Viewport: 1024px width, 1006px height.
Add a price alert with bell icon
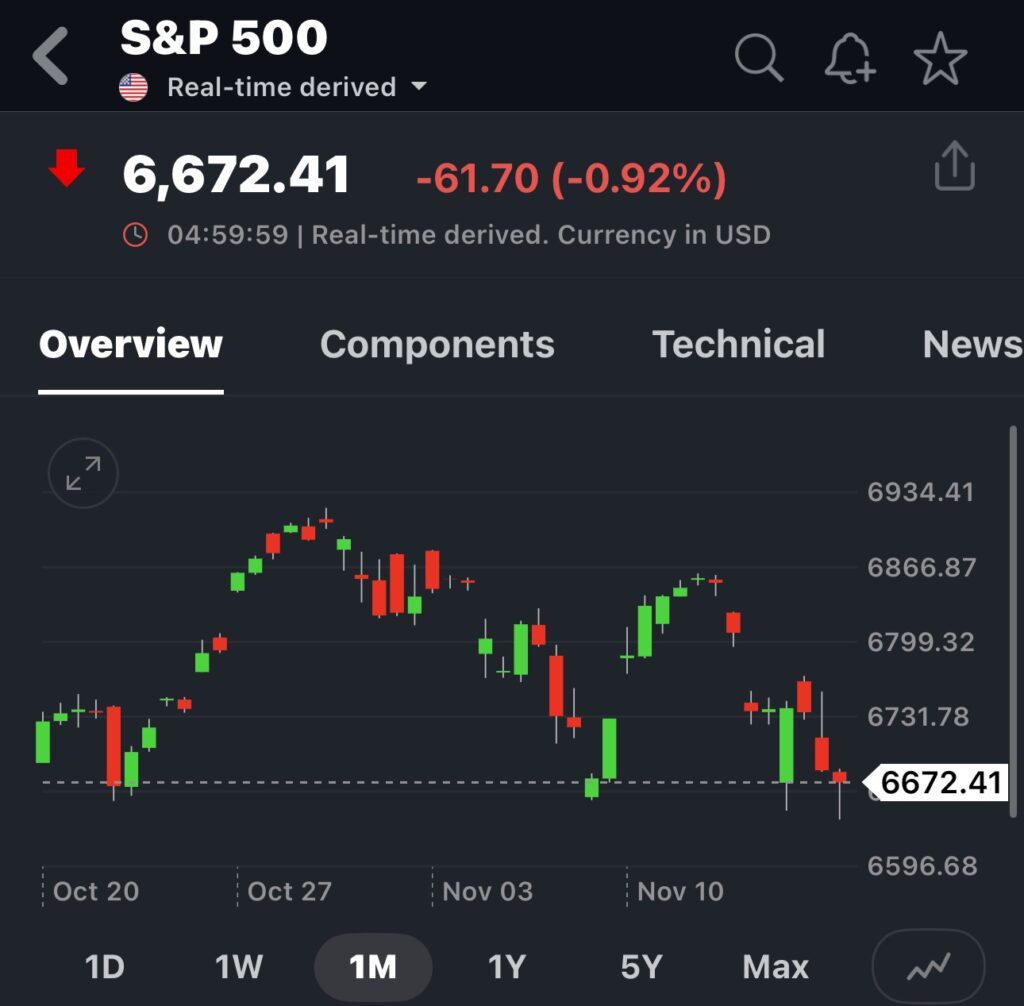click(x=850, y=59)
